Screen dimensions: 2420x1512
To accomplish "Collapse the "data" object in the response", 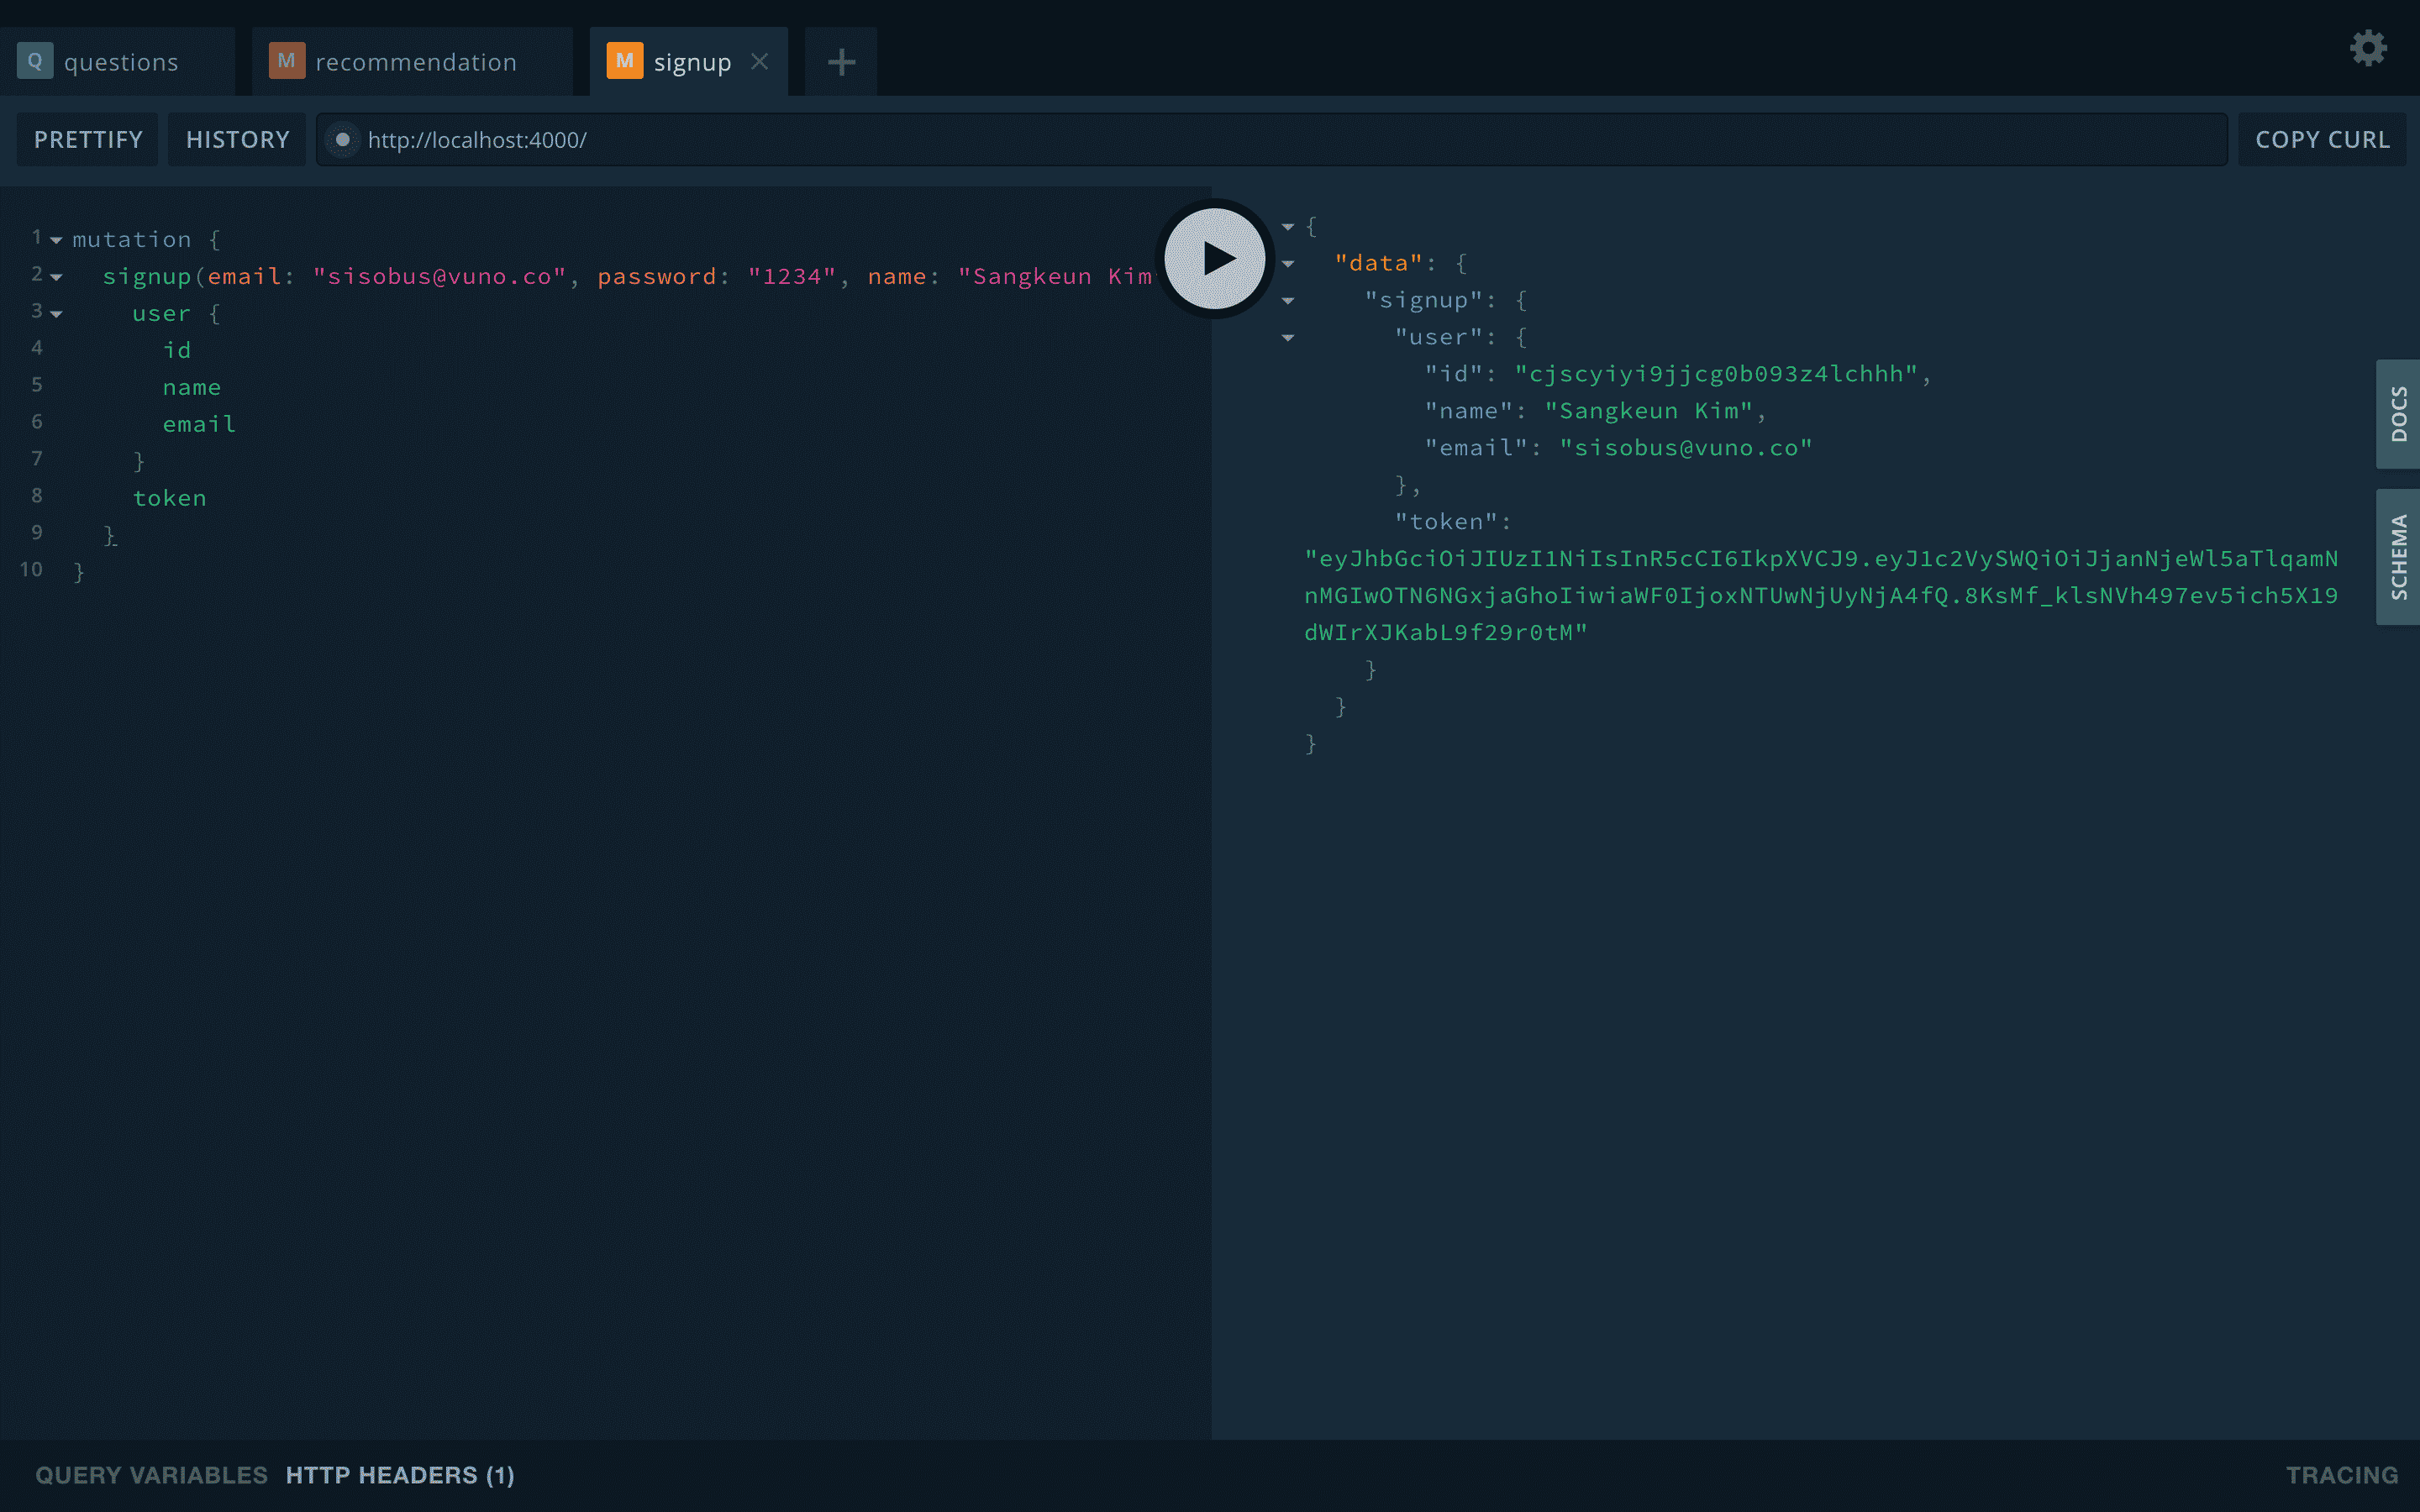I will [1288, 264].
